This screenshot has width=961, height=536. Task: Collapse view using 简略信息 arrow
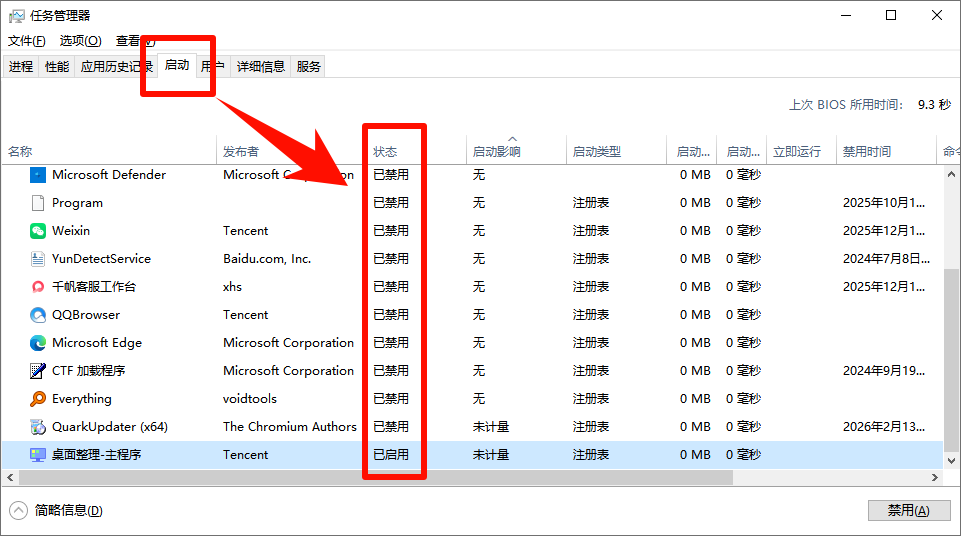click(x=19, y=511)
